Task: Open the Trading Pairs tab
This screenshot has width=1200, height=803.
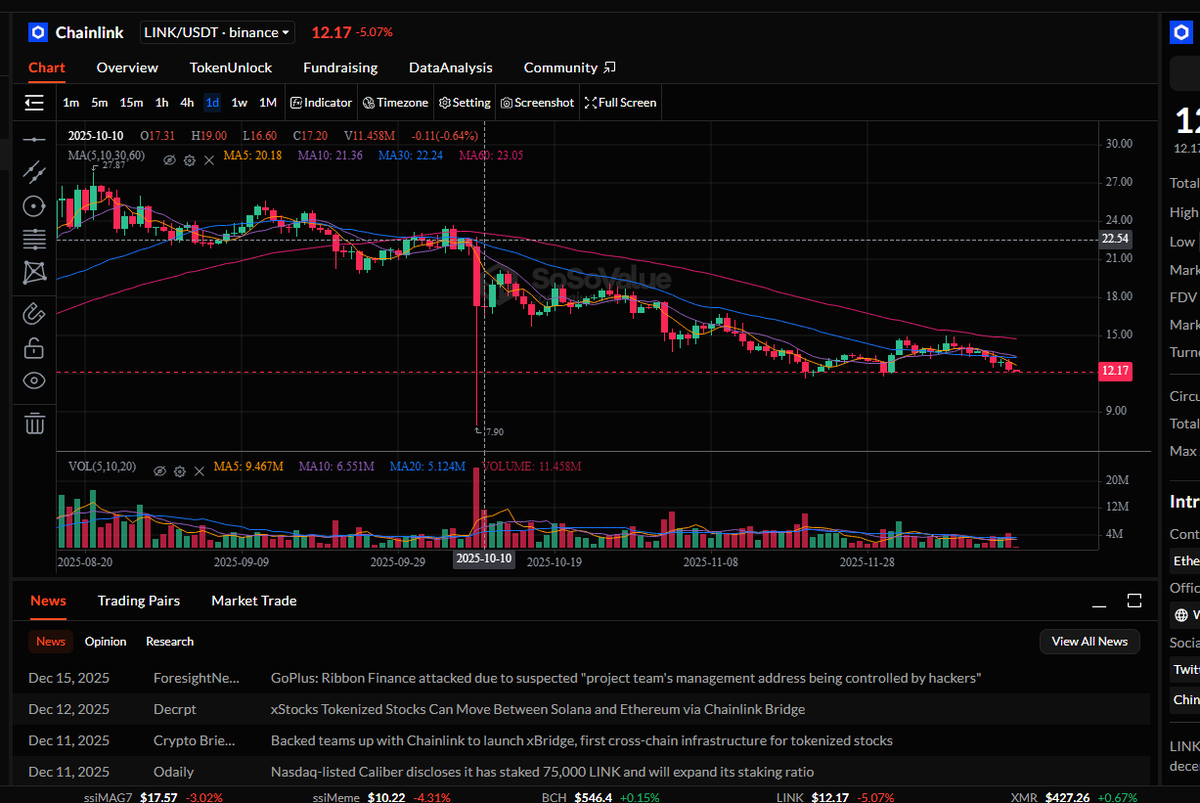Action: coord(138,600)
